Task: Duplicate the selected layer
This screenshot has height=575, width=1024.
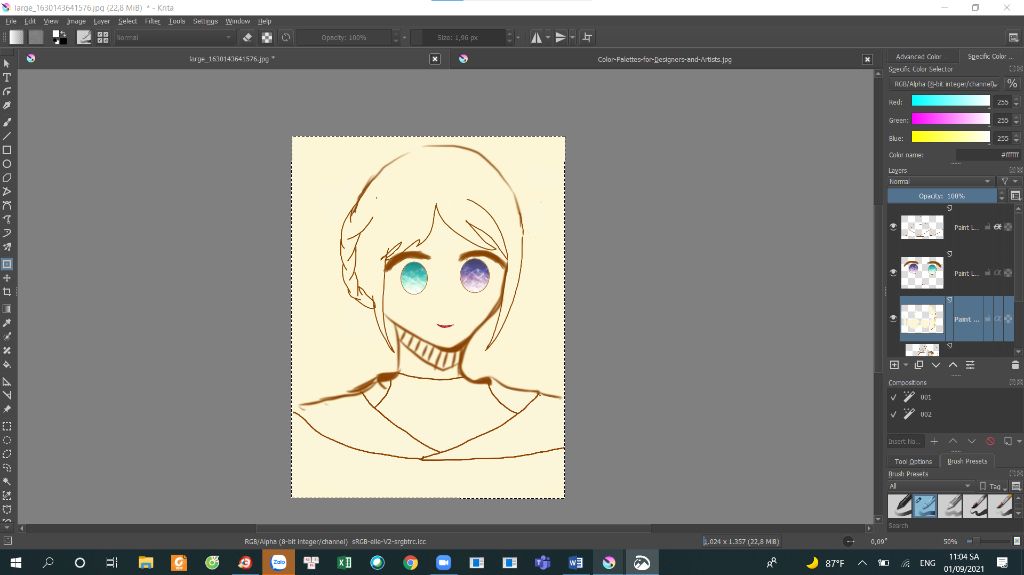Action: click(919, 365)
